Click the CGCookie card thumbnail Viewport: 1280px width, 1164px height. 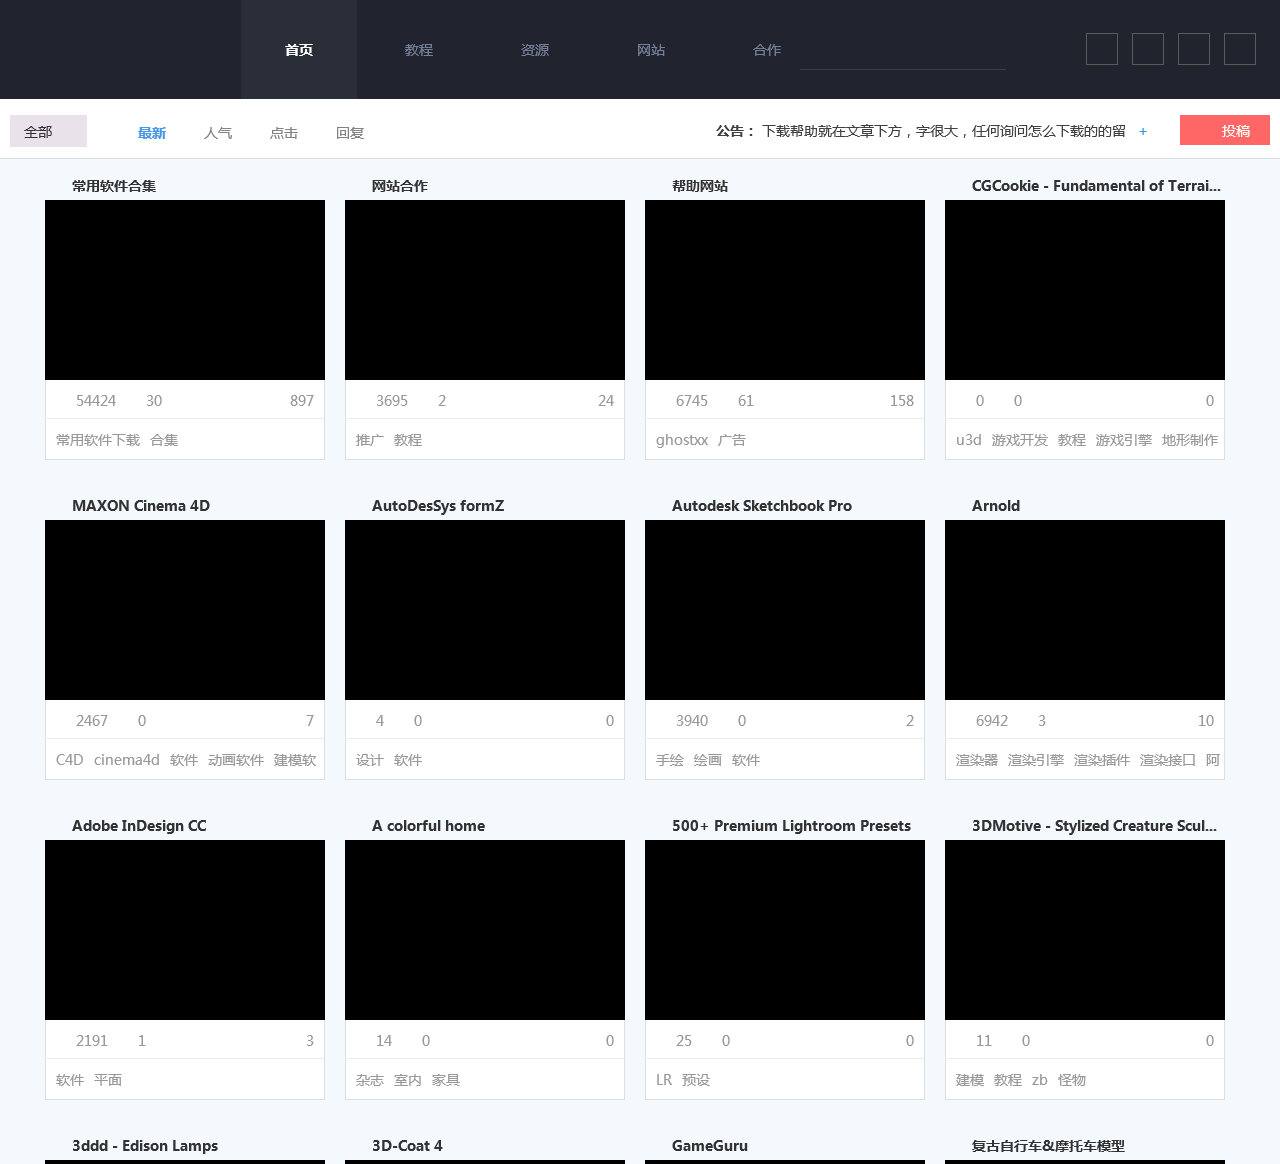[1085, 290]
